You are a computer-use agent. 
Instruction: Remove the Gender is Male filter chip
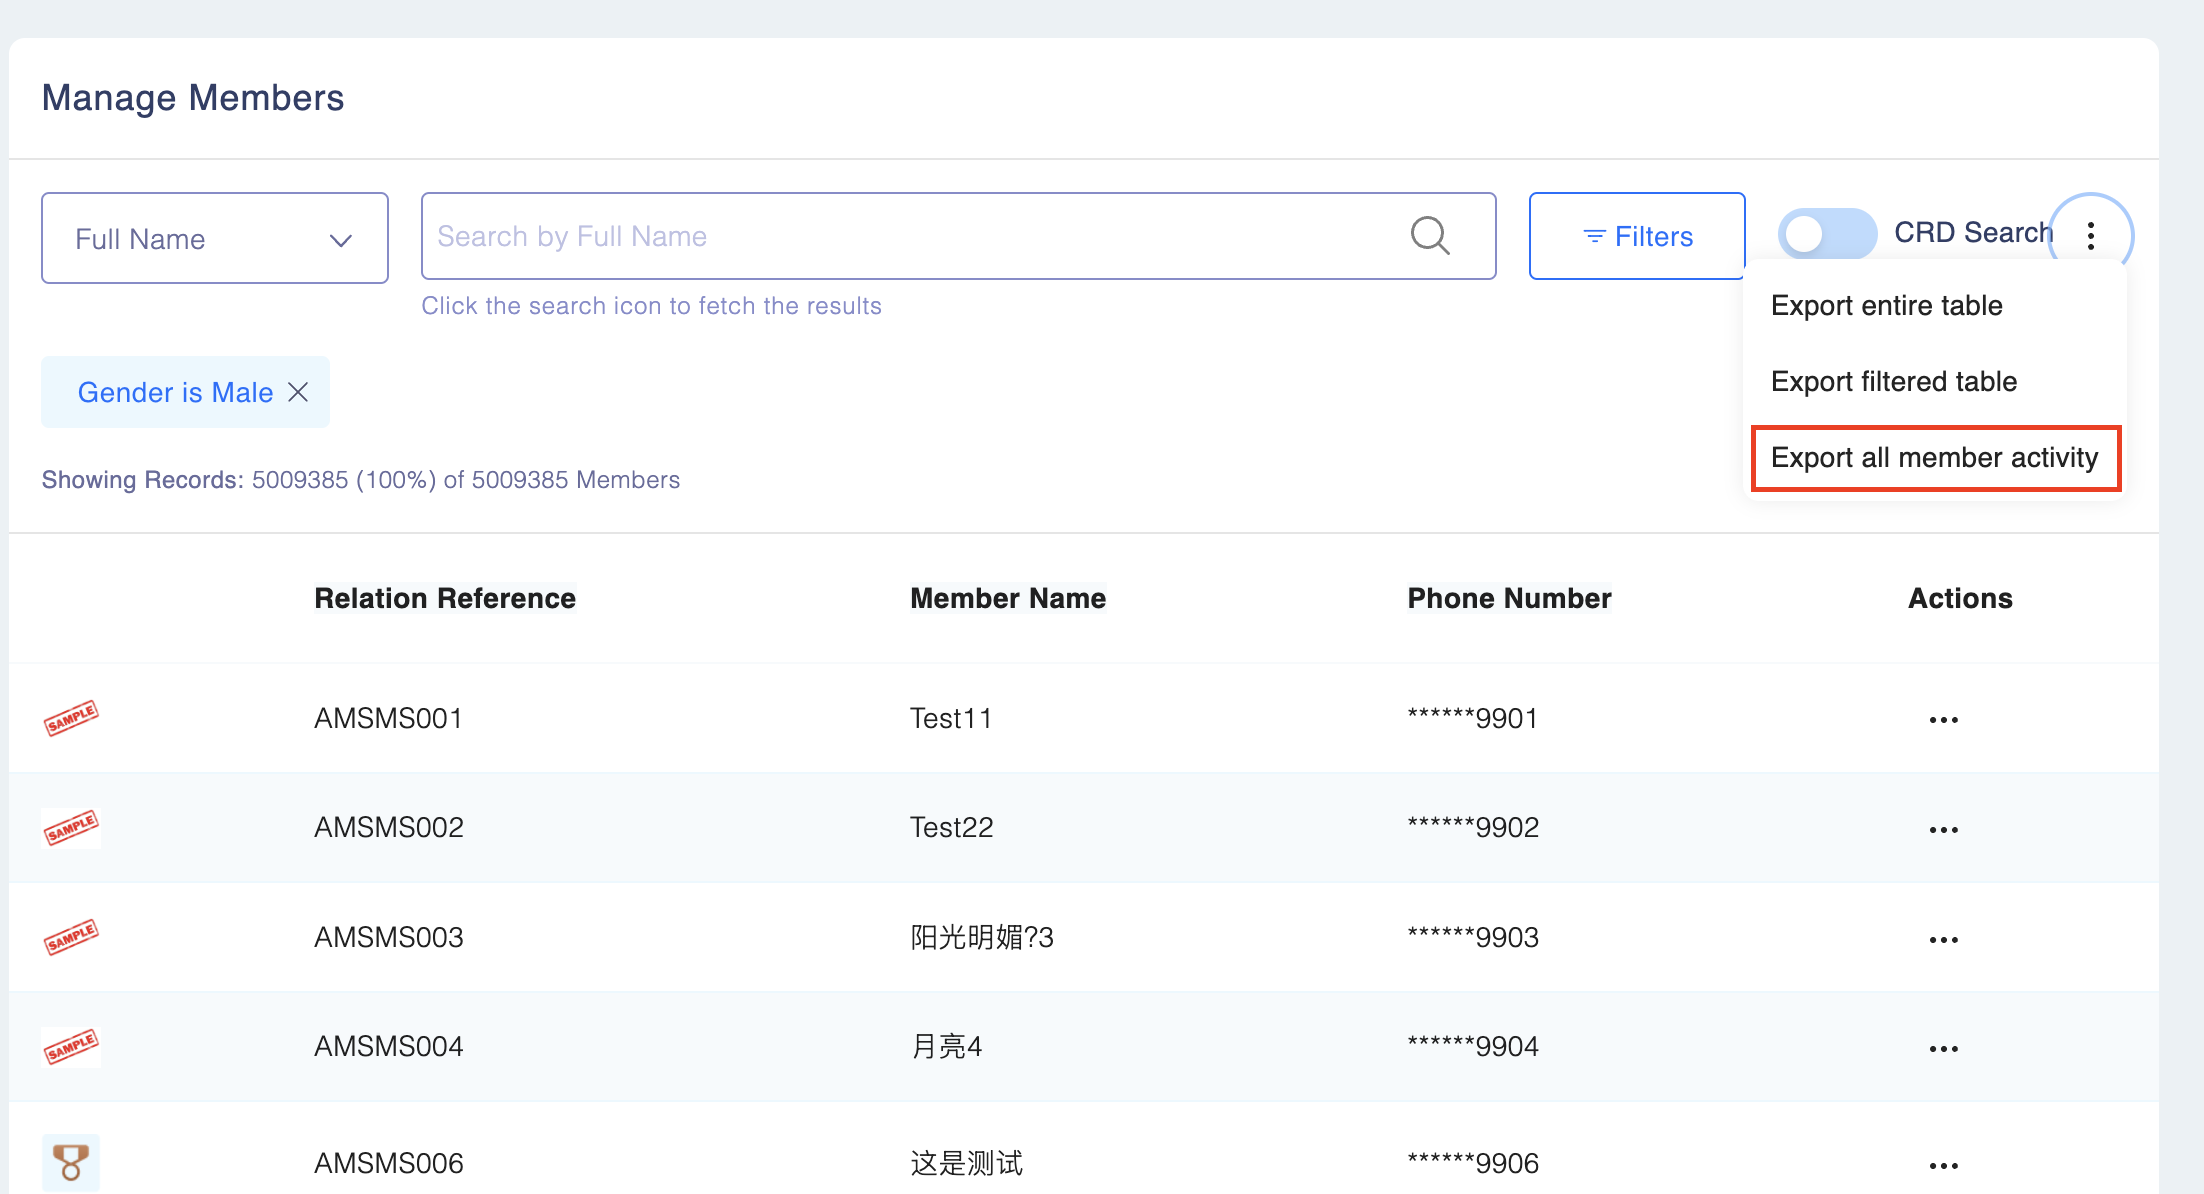tap(298, 392)
